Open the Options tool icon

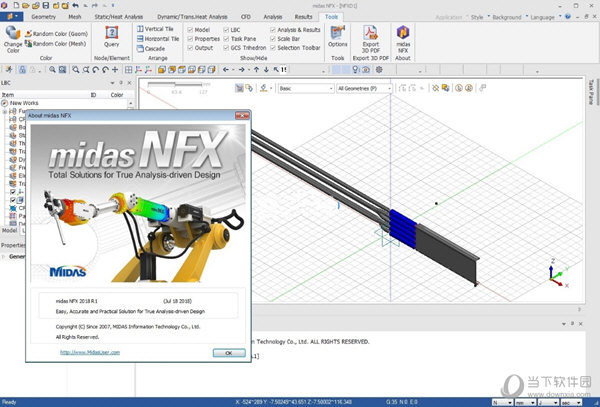pyautogui.click(x=338, y=37)
